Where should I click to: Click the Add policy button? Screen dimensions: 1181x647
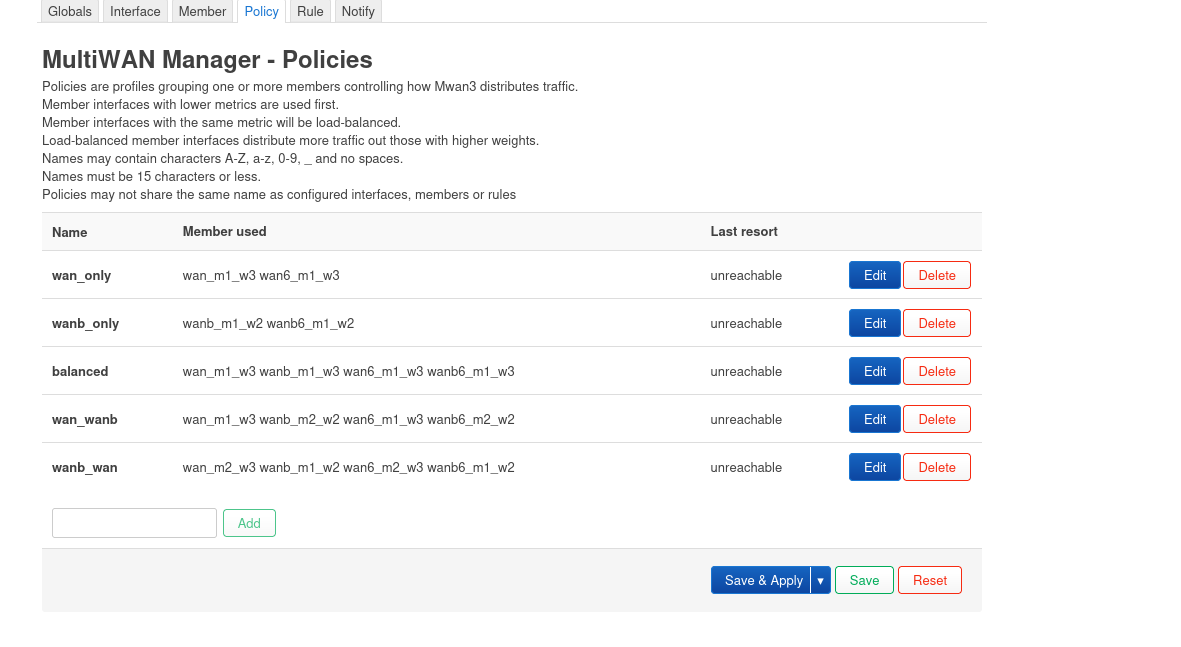pyautogui.click(x=249, y=523)
